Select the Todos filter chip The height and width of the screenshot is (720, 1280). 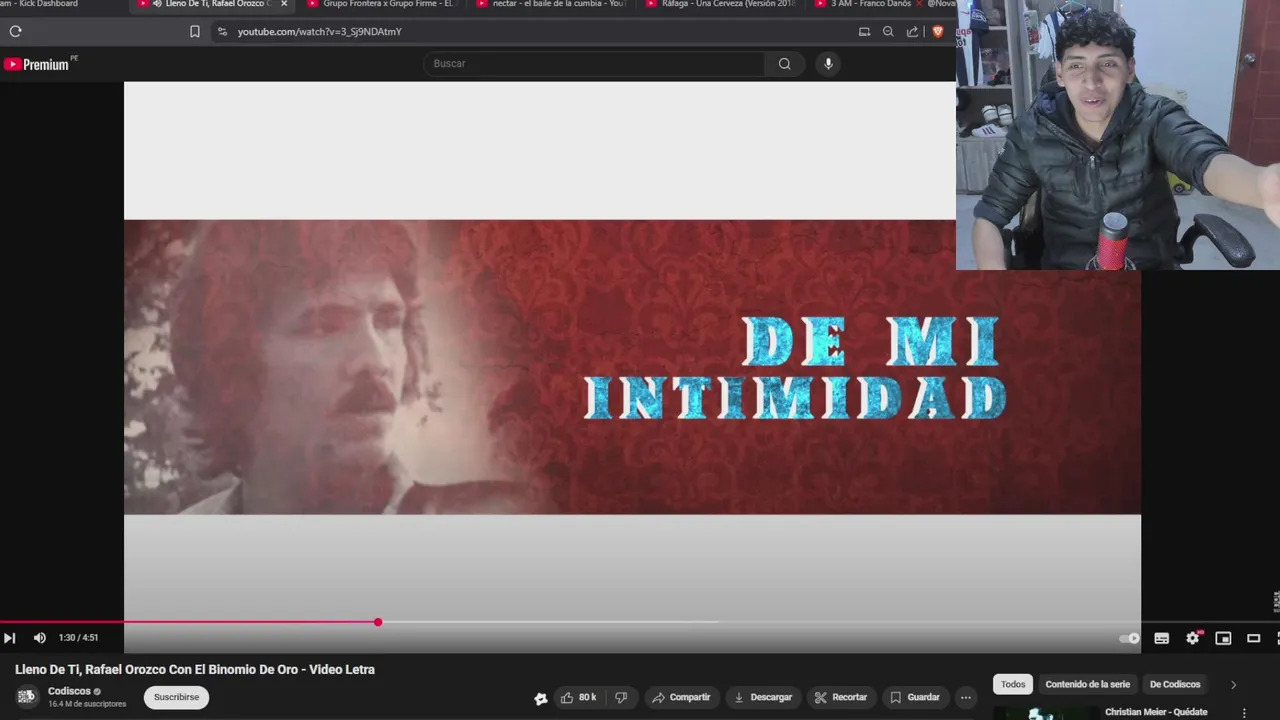coord(1013,684)
